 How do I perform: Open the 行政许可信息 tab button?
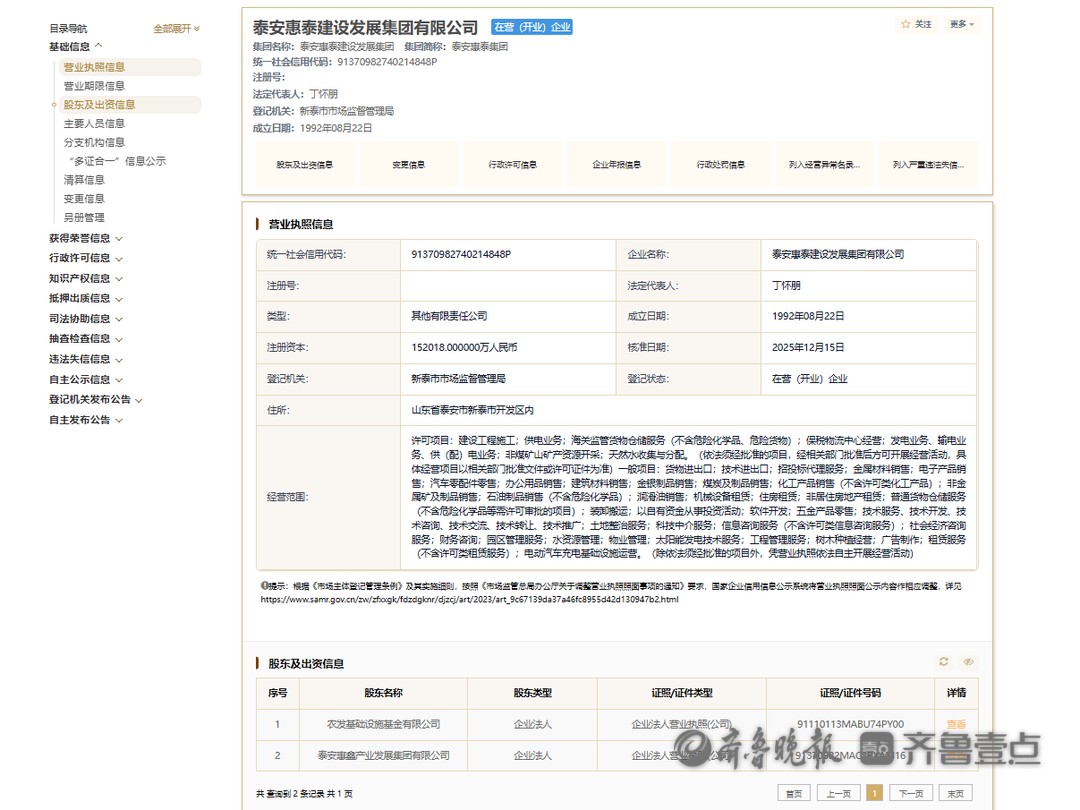(x=512, y=165)
